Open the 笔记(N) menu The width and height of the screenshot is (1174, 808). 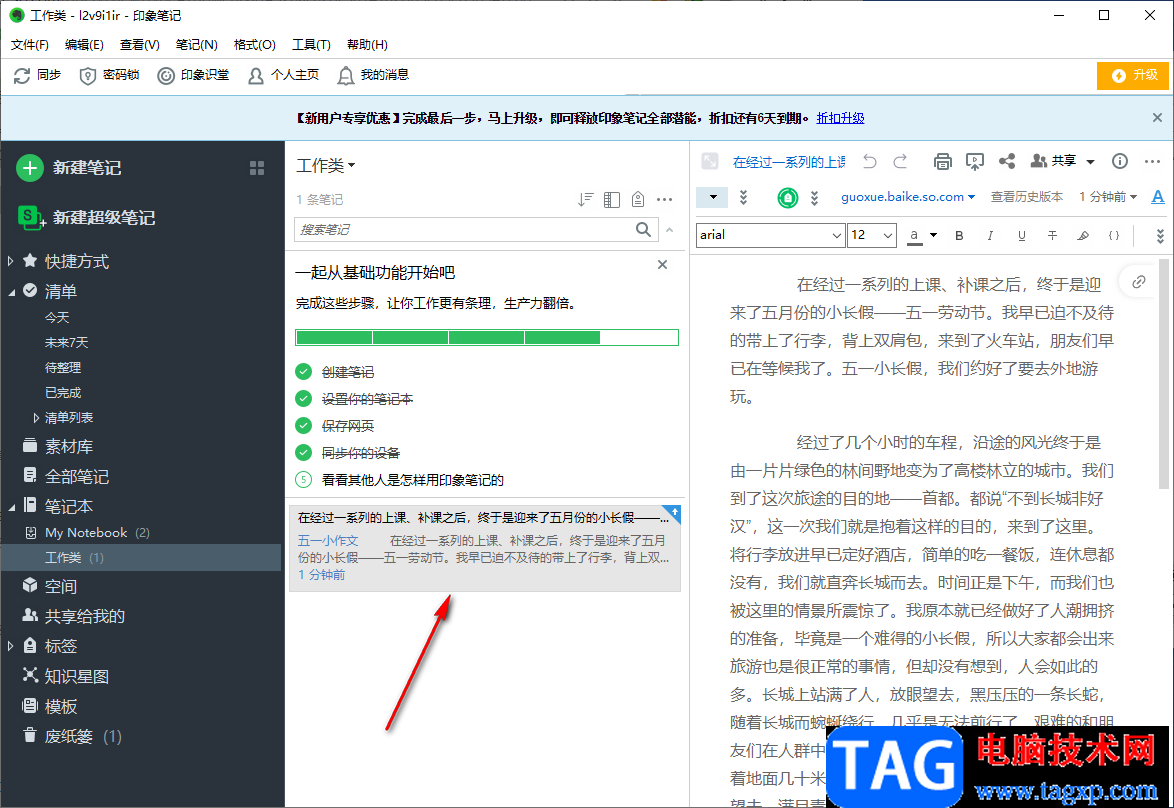tap(196, 45)
